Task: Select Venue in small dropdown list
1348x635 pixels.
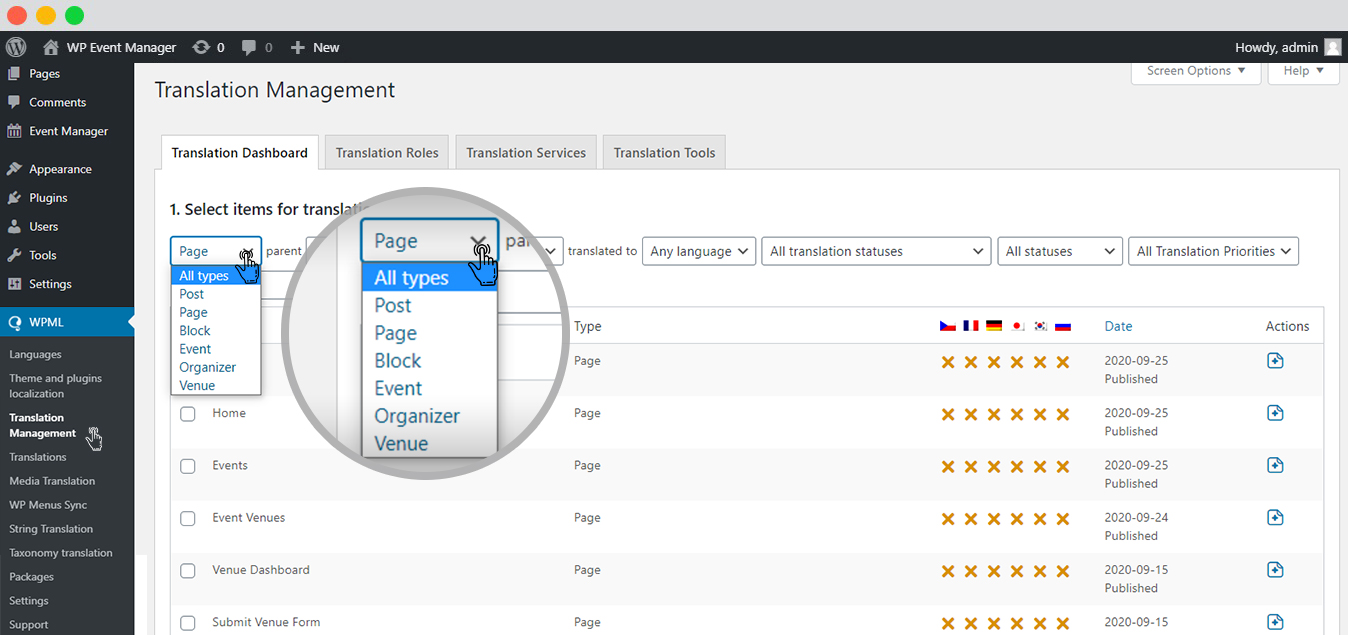Action: [x=216, y=385]
